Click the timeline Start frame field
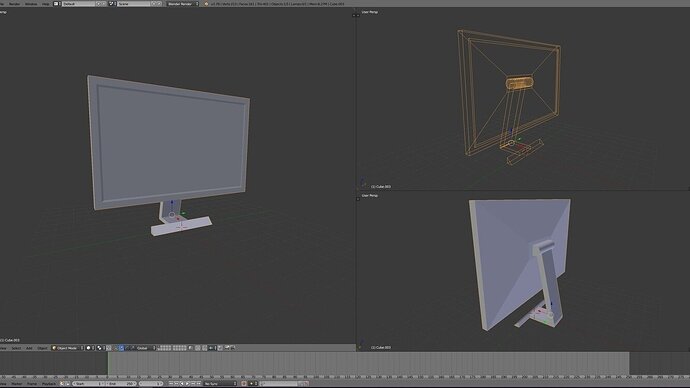690x388 pixels. click(89, 384)
